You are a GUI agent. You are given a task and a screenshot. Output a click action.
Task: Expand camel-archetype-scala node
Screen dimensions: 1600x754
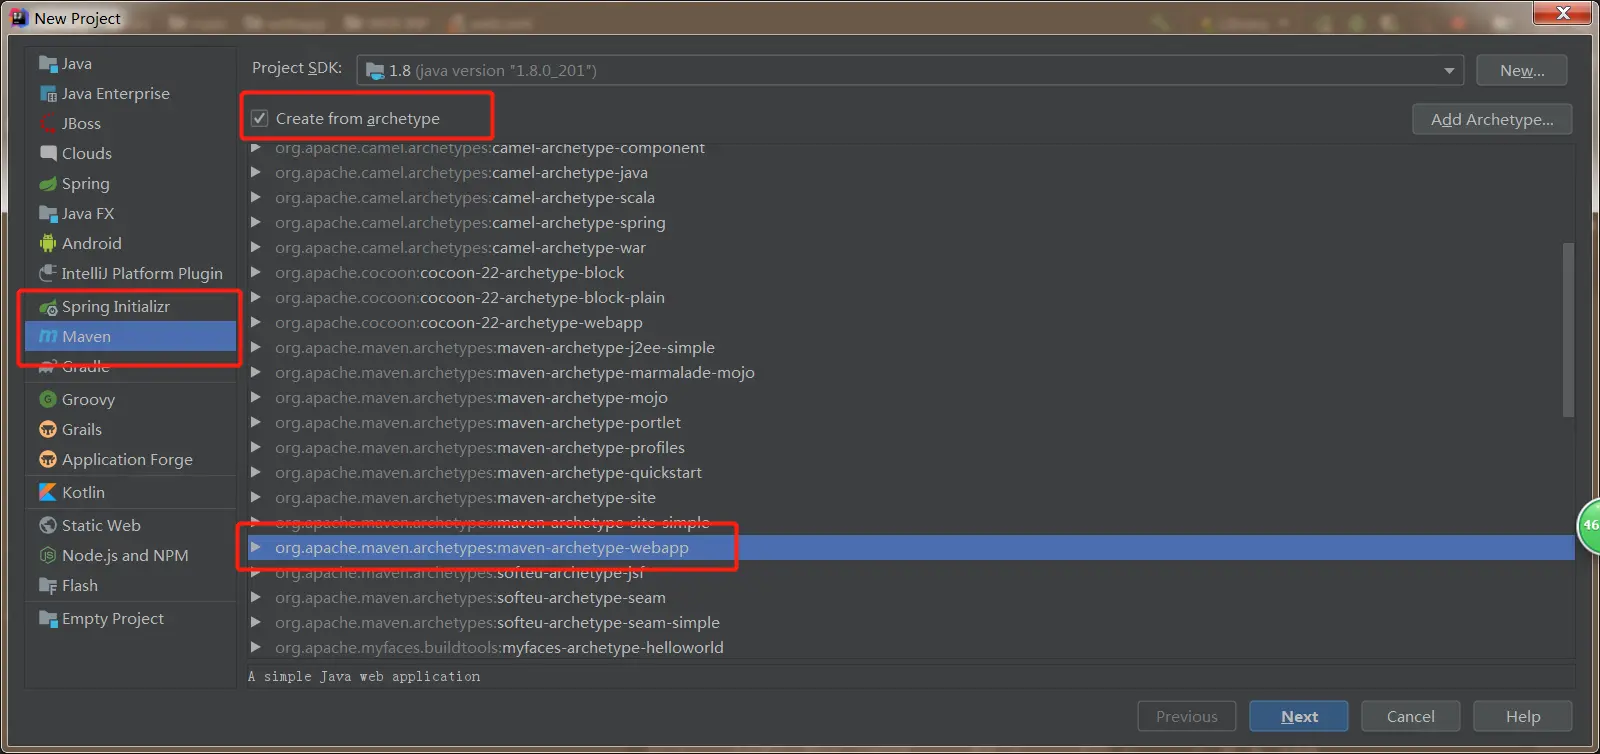click(256, 197)
